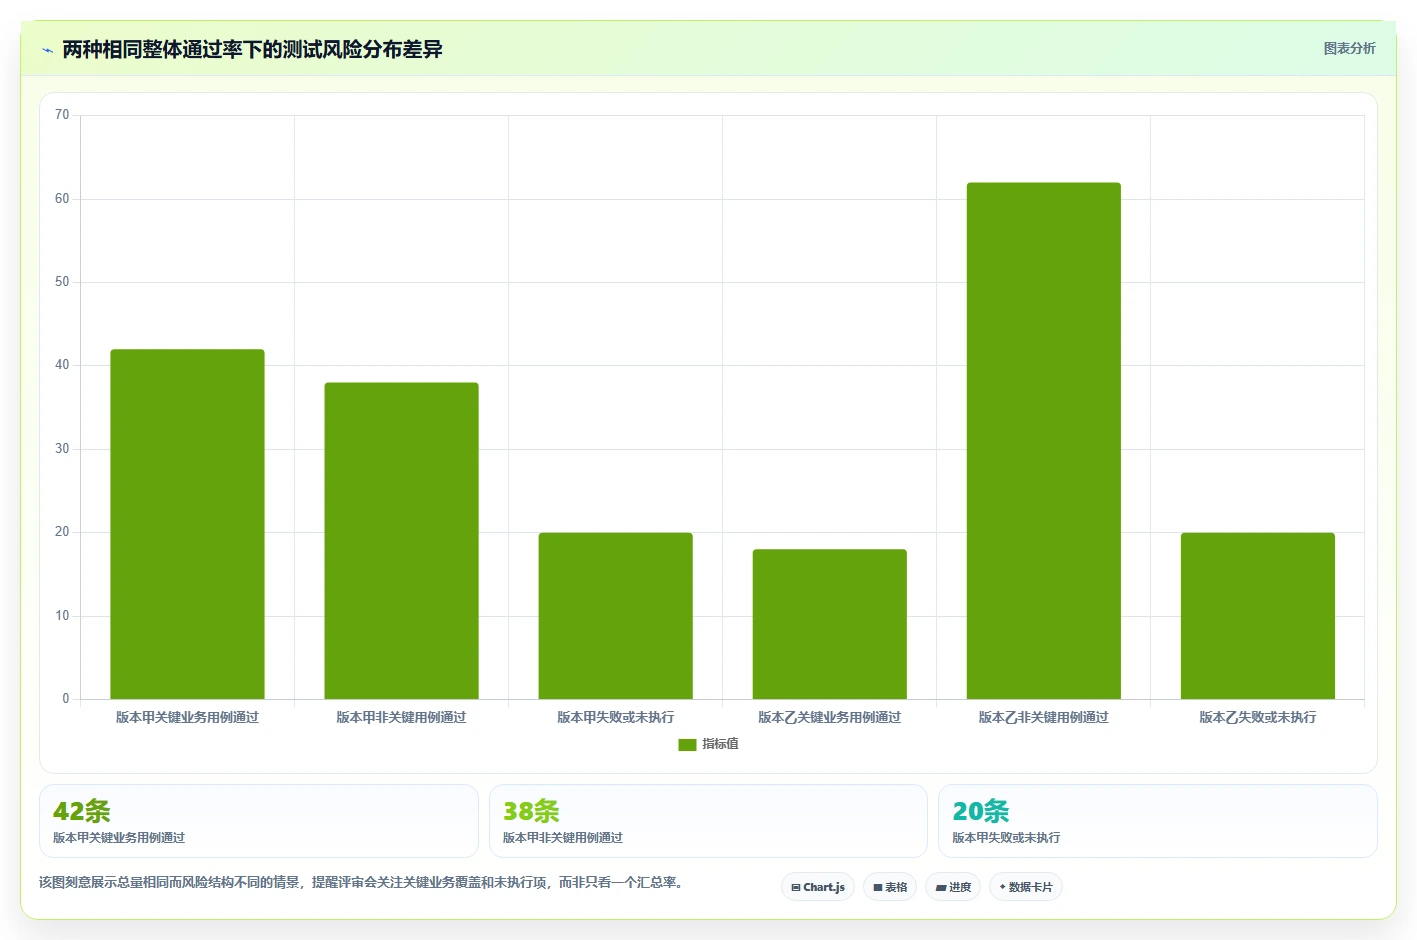Open the 38条 data card
The width and height of the screenshot is (1417, 940).
(x=708, y=821)
